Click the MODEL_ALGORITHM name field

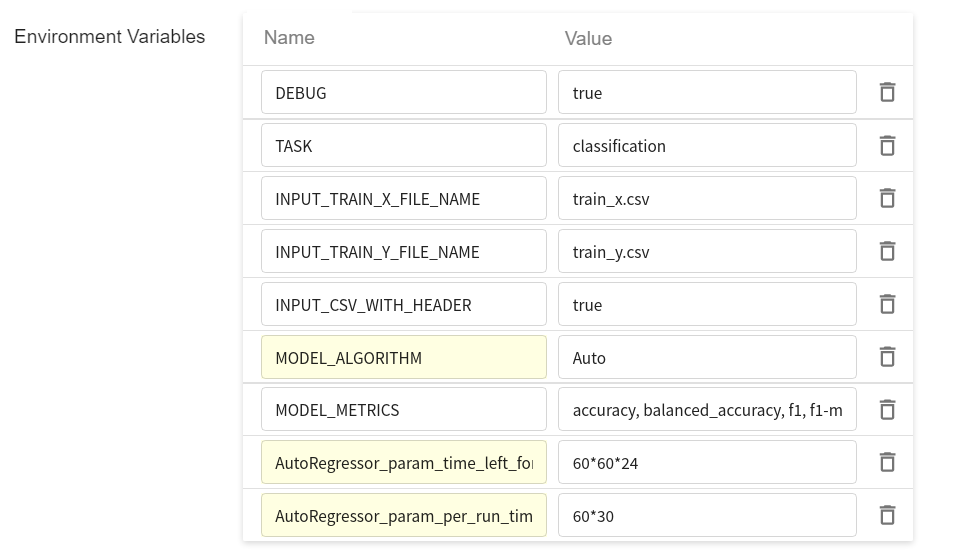[403, 357]
